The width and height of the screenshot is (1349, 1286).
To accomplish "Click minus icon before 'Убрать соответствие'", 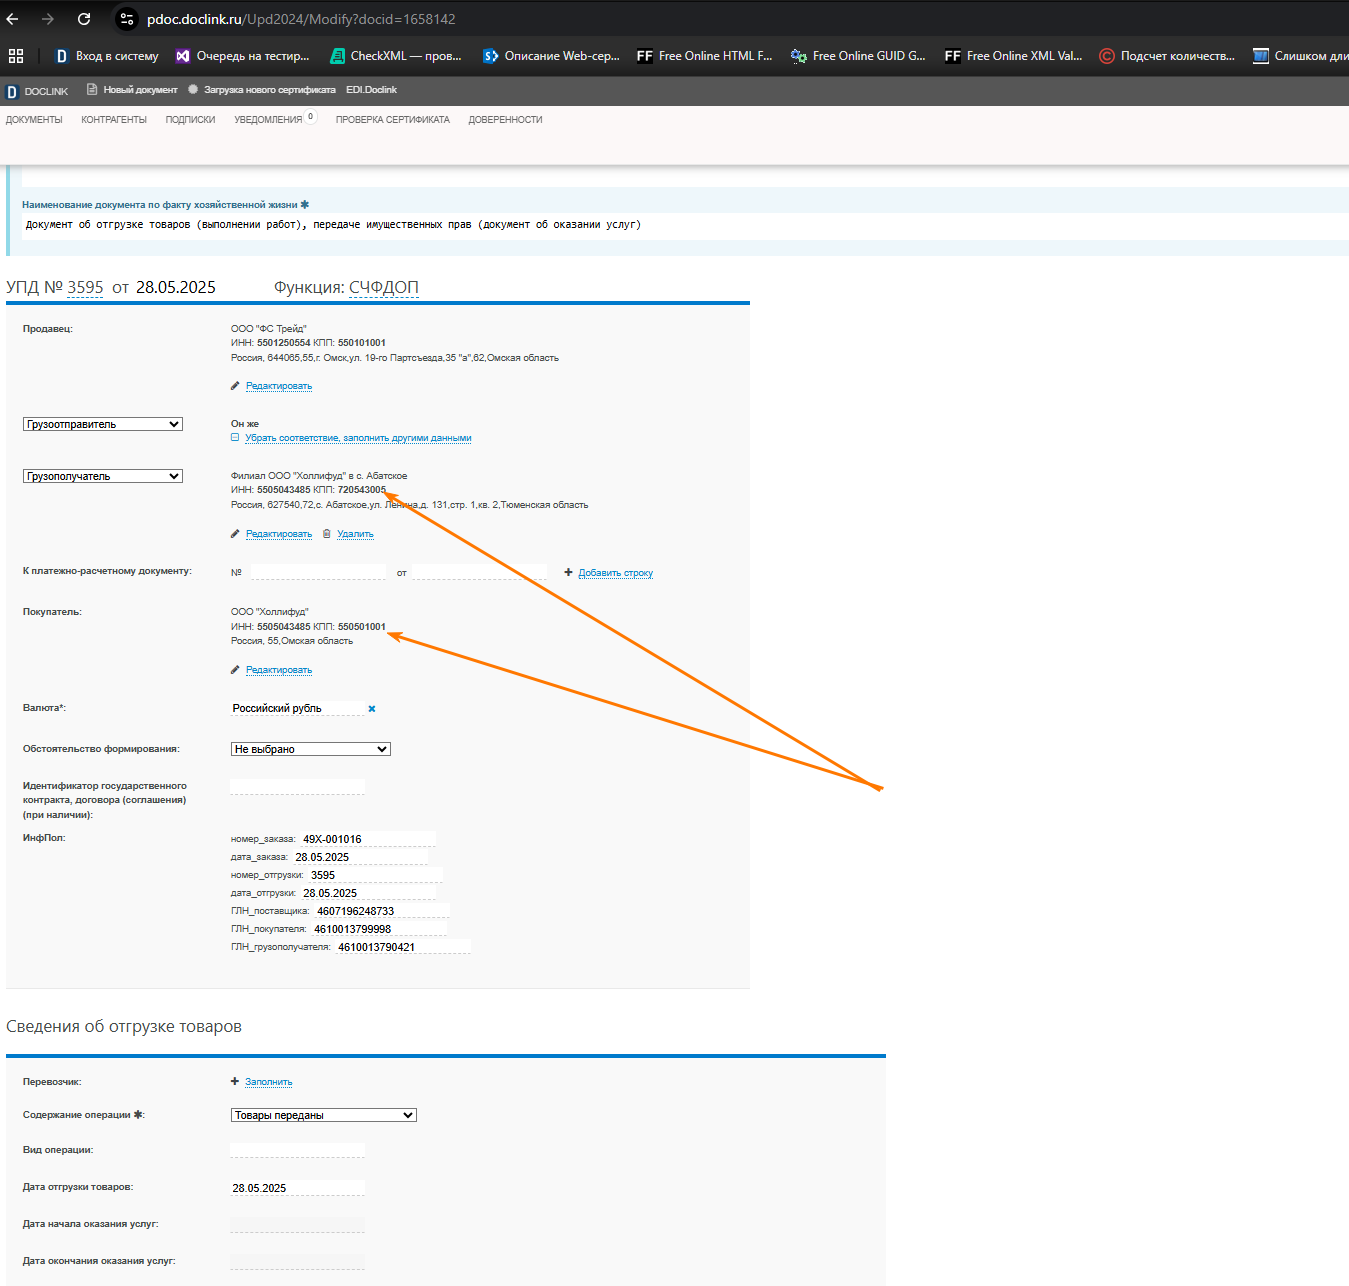I will click(x=235, y=438).
